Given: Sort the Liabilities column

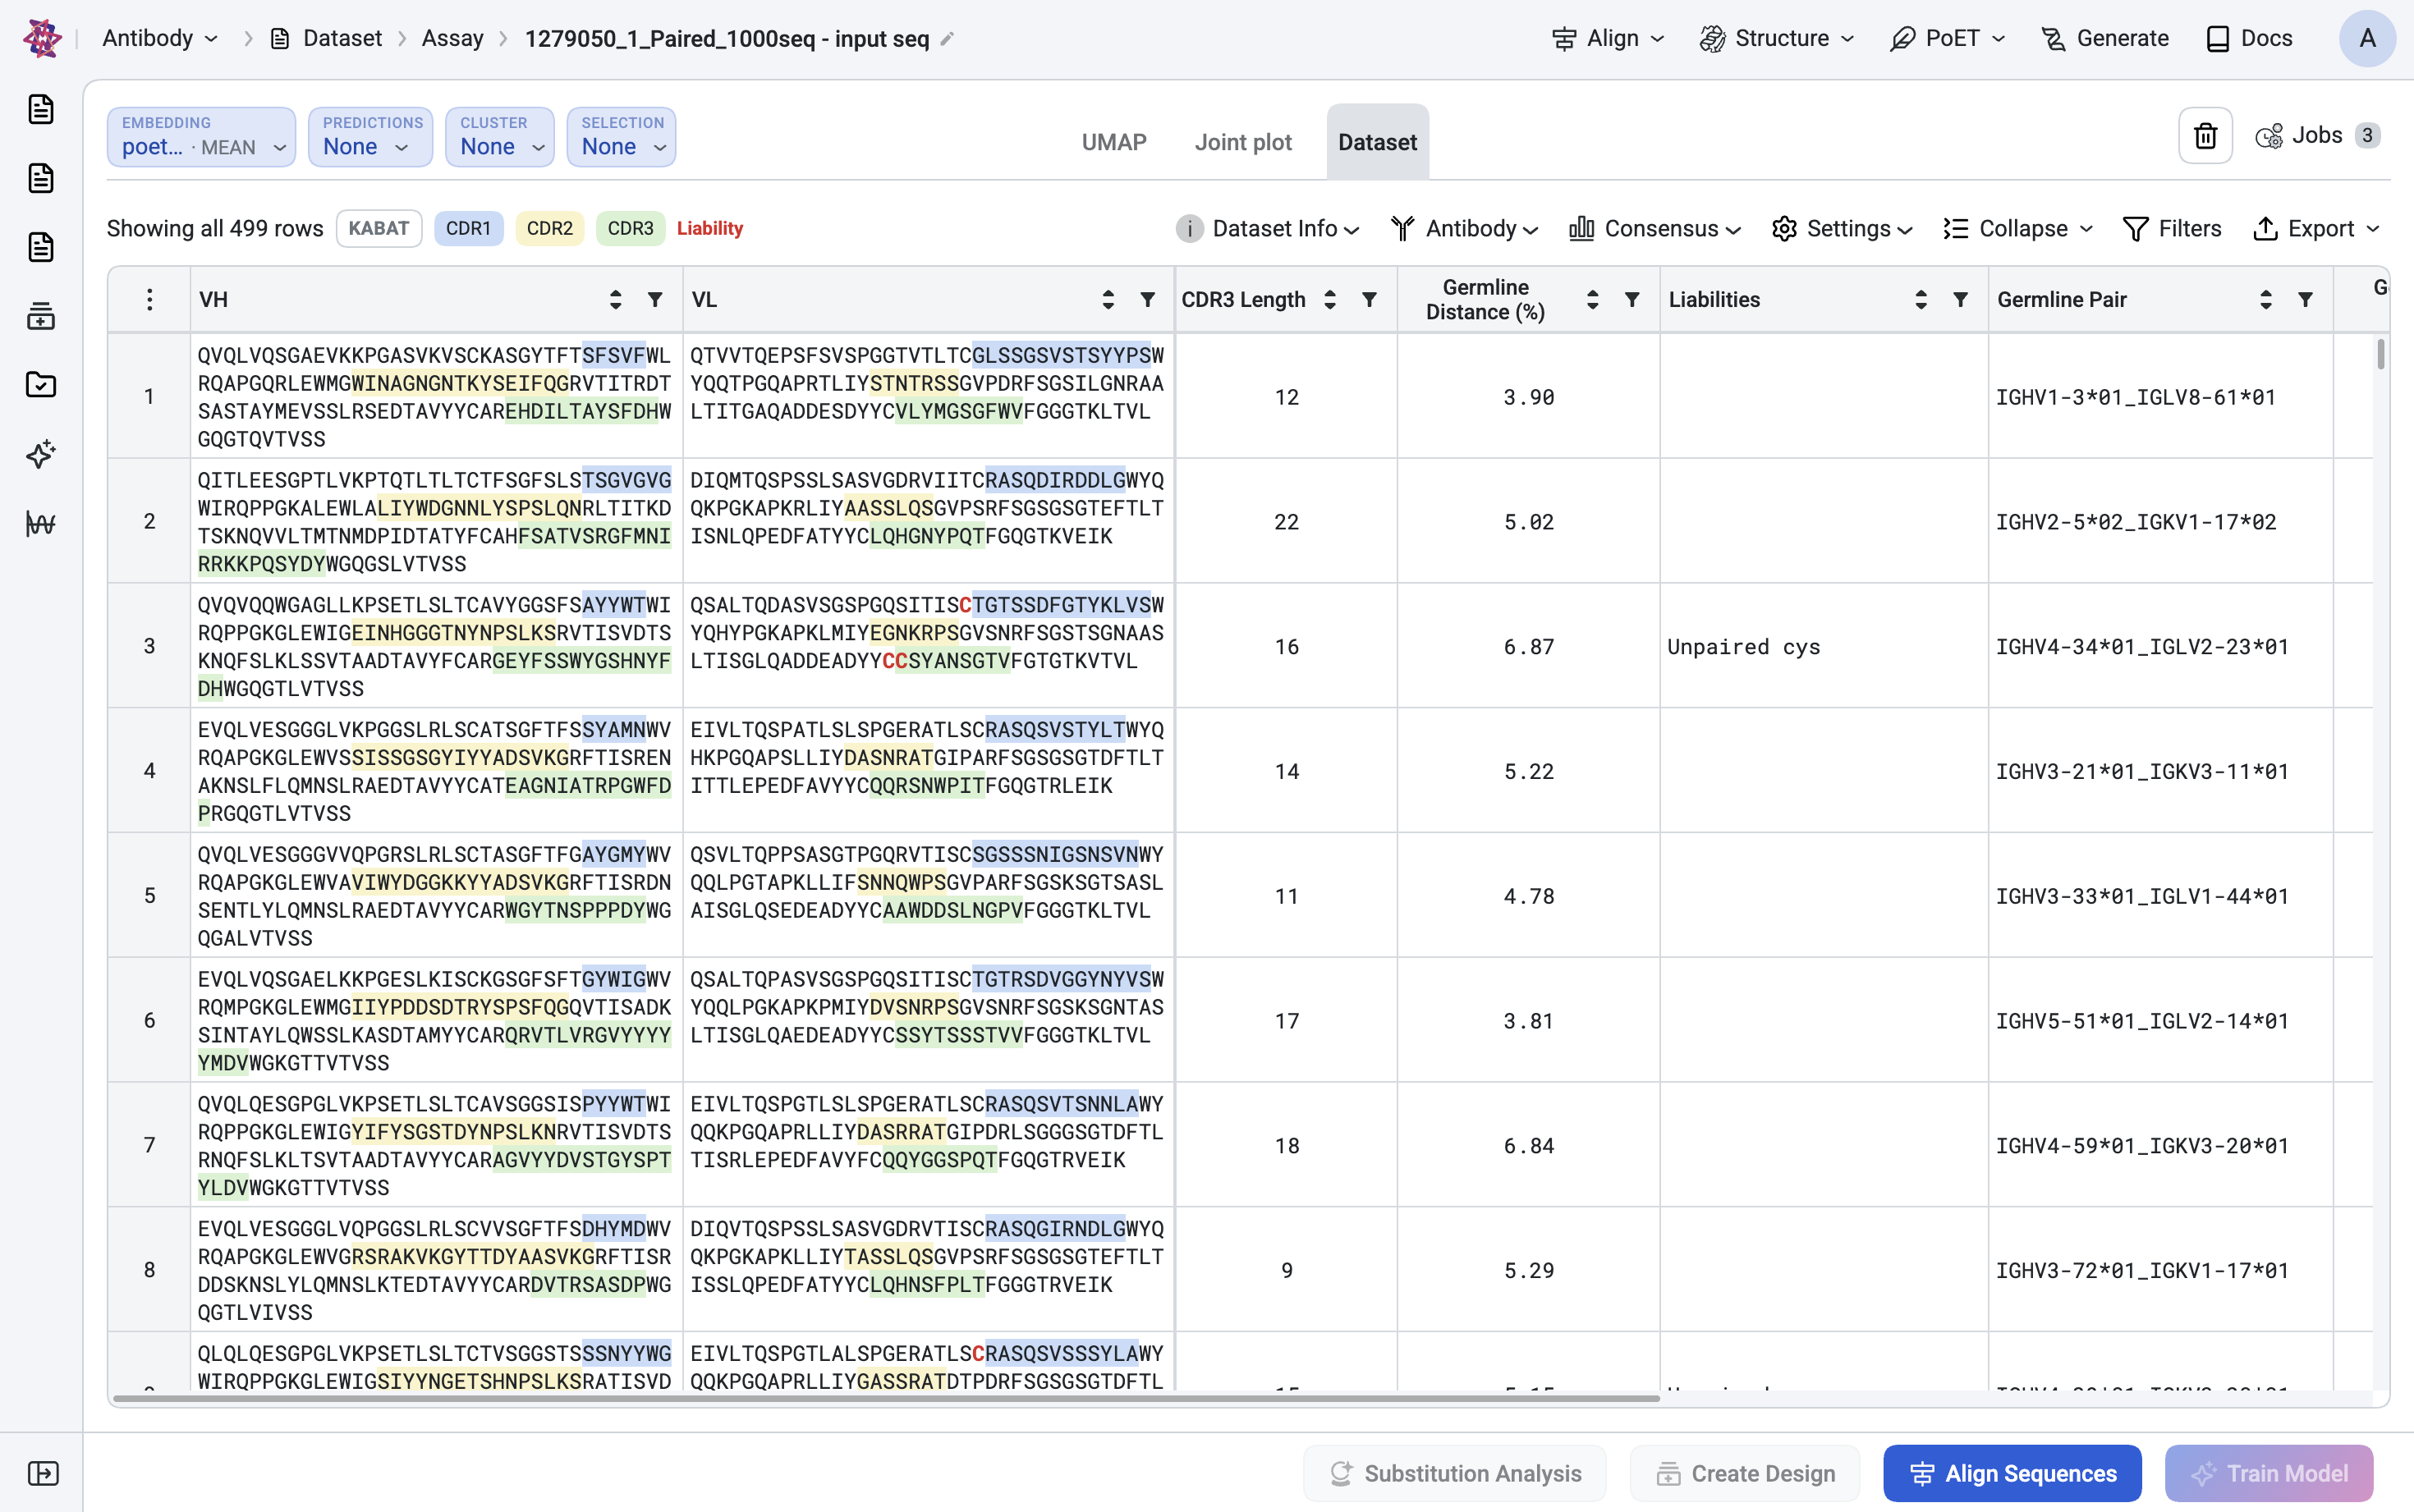Looking at the screenshot, I should click(x=1921, y=299).
